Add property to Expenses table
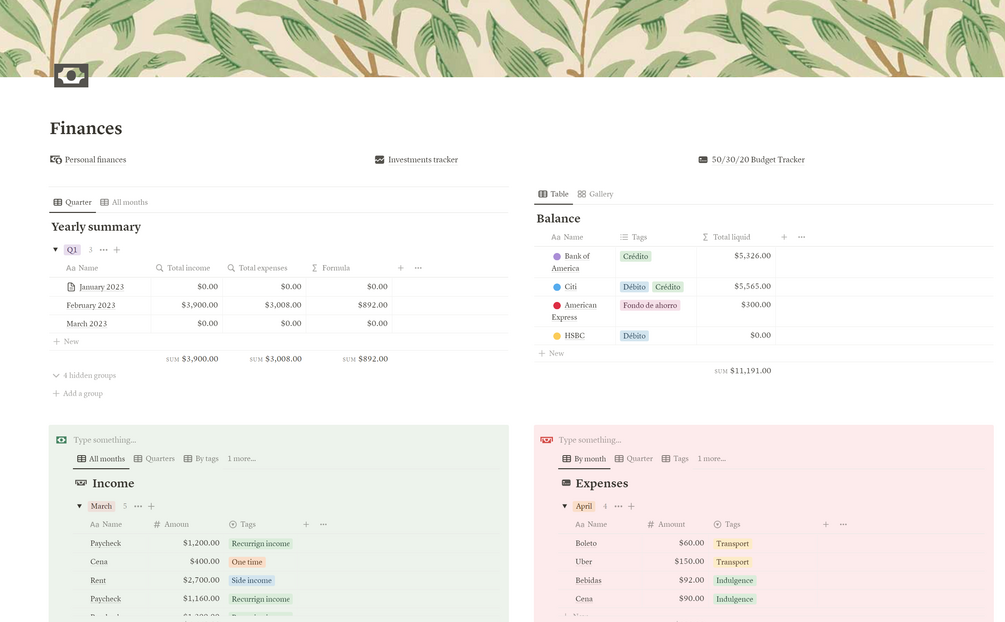 pos(826,525)
